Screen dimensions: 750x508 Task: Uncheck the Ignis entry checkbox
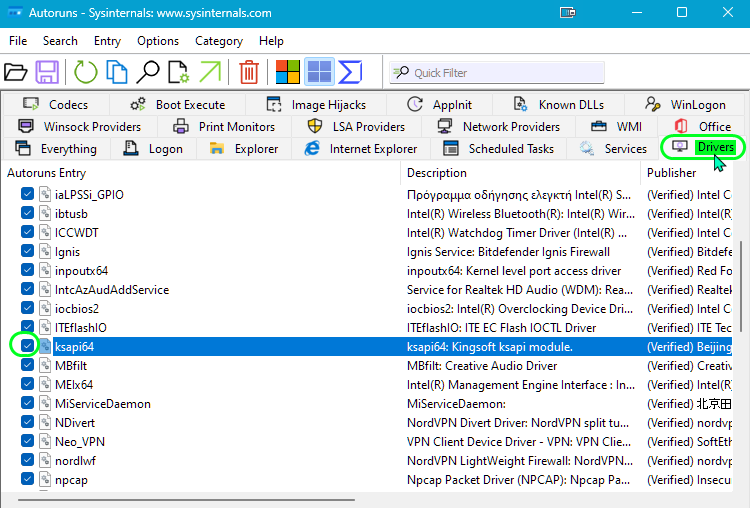coord(27,251)
